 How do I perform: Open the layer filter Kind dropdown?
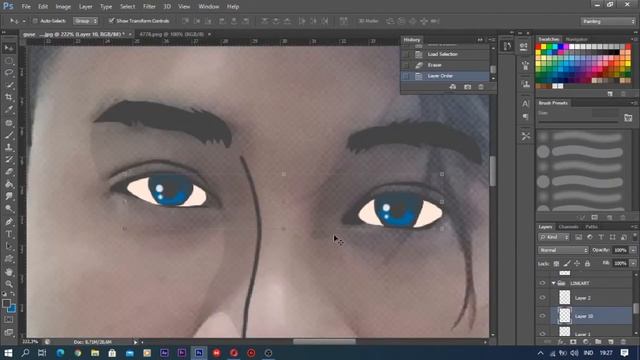point(554,237)
